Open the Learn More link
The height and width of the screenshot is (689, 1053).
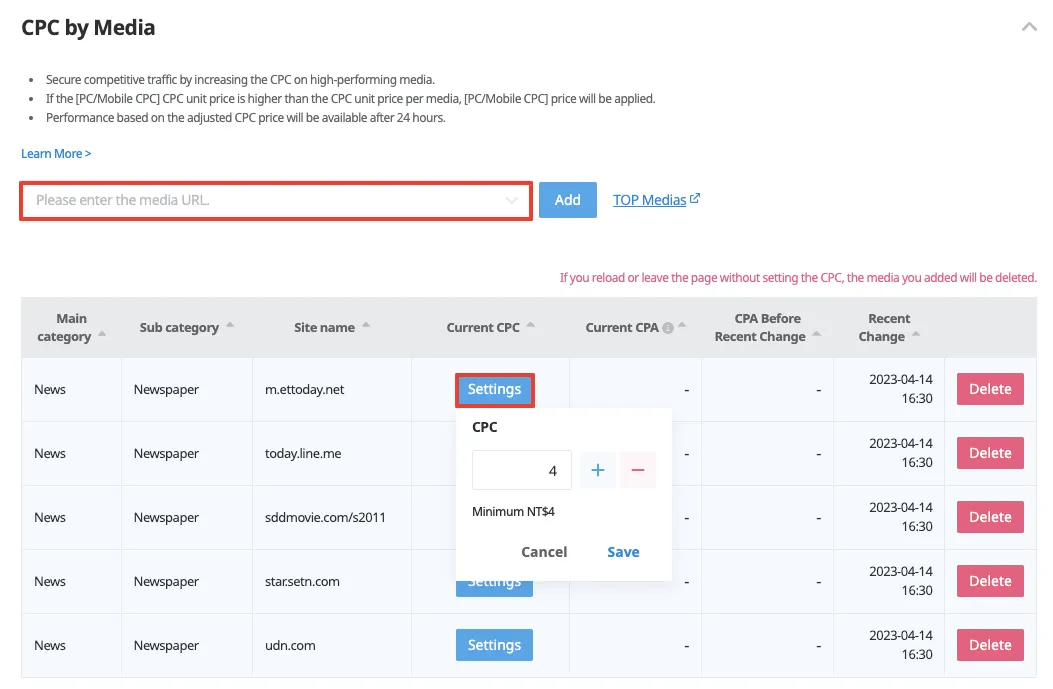pos(56,154)
